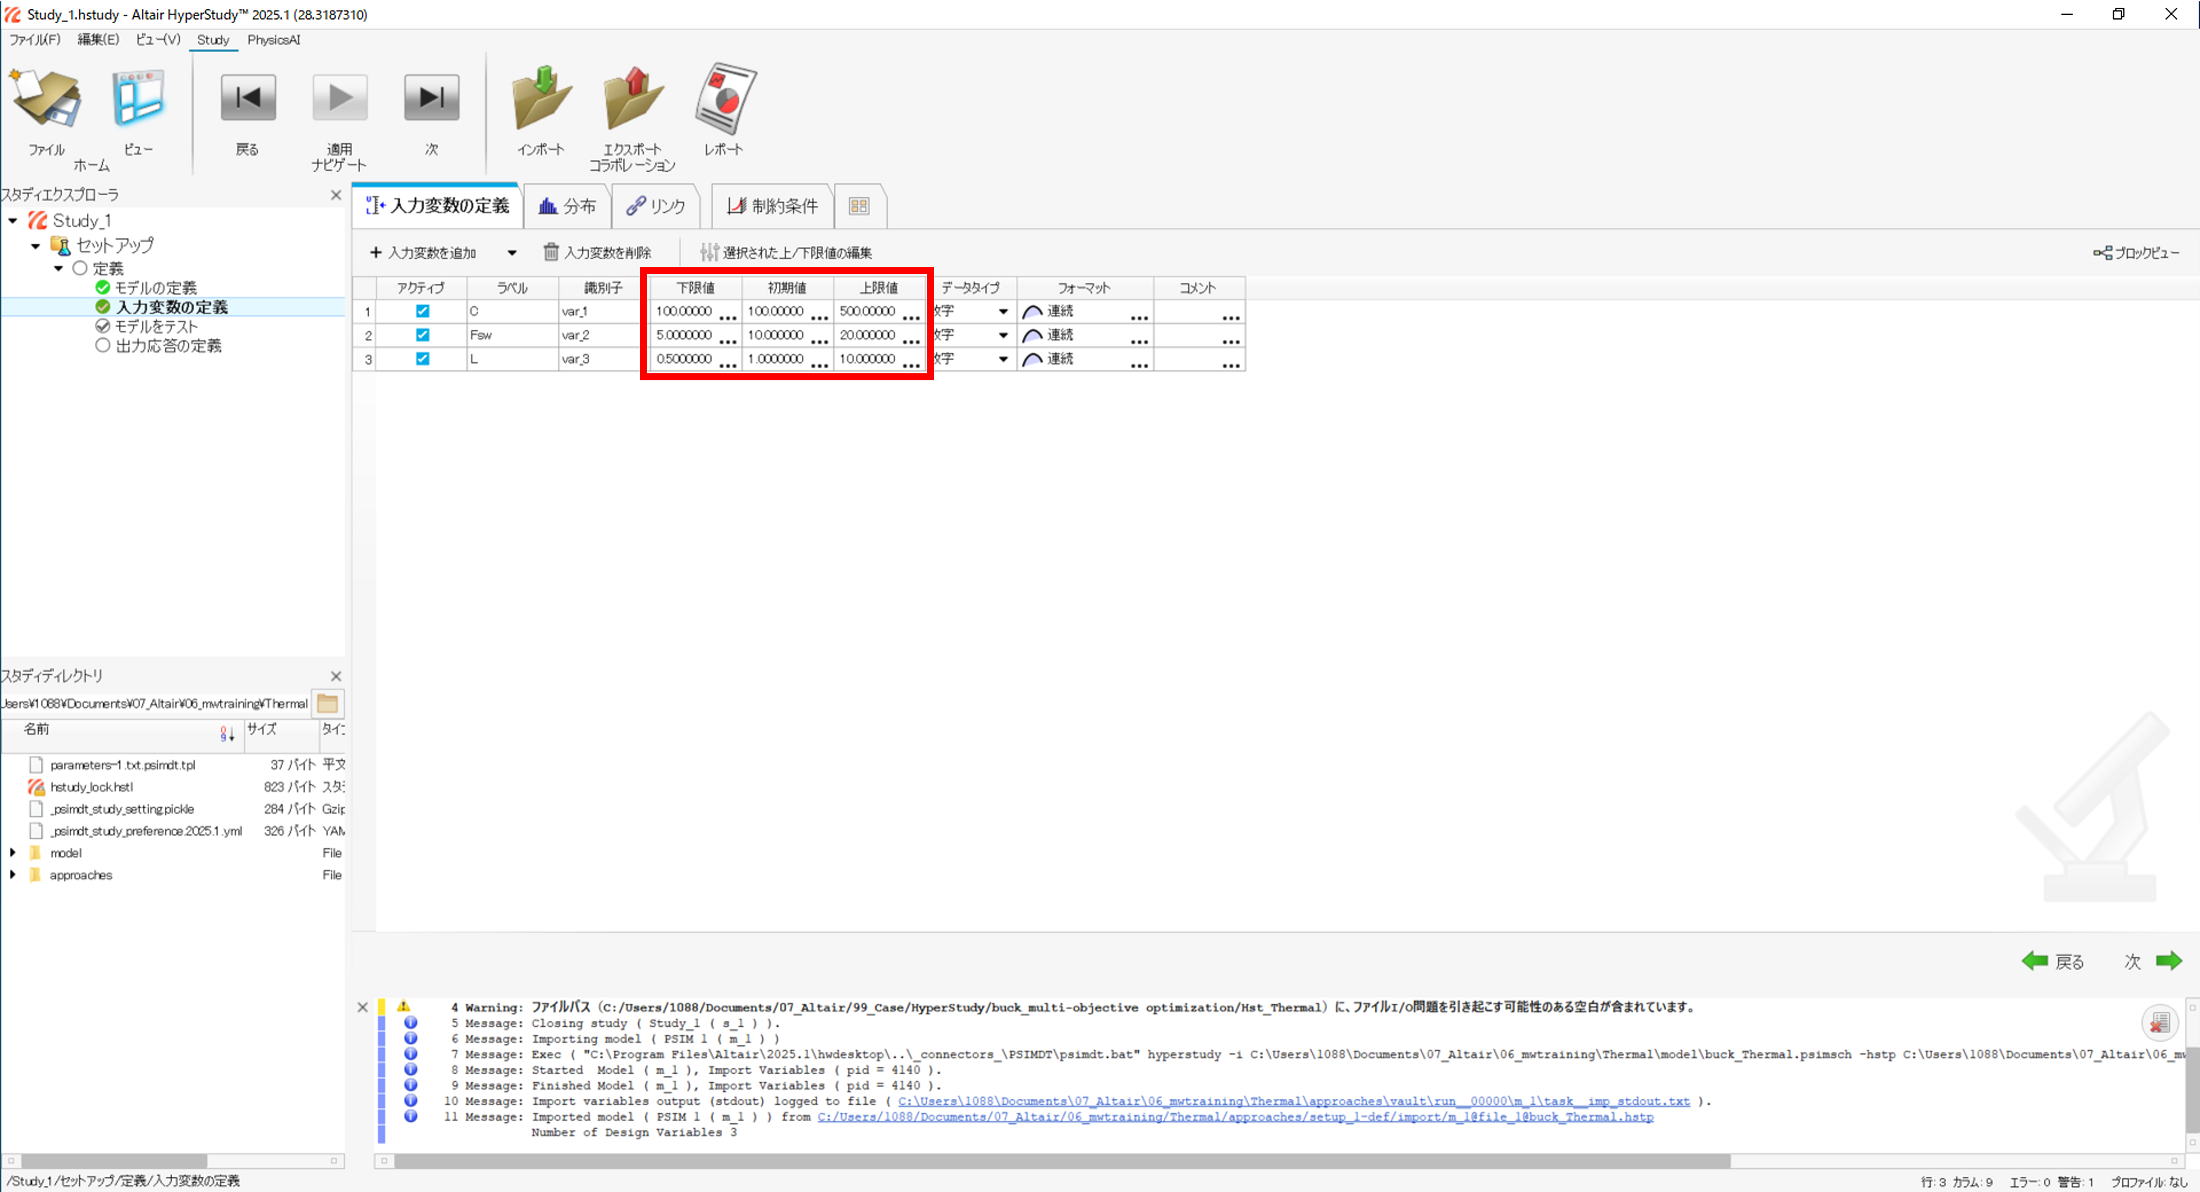The image size is (2200, 1192).
Task: Toggle the active checkbox for Fsw row
Action: coord(422,335)
